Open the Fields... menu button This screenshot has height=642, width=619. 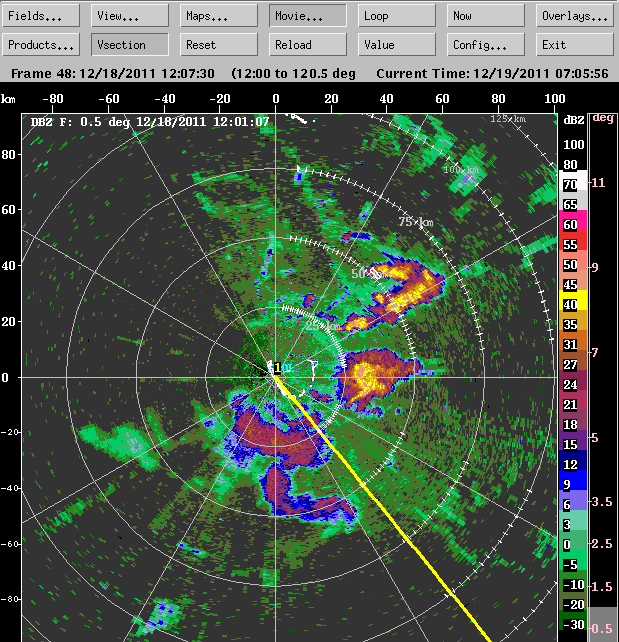pyautogui.click(x=41, y=16)
